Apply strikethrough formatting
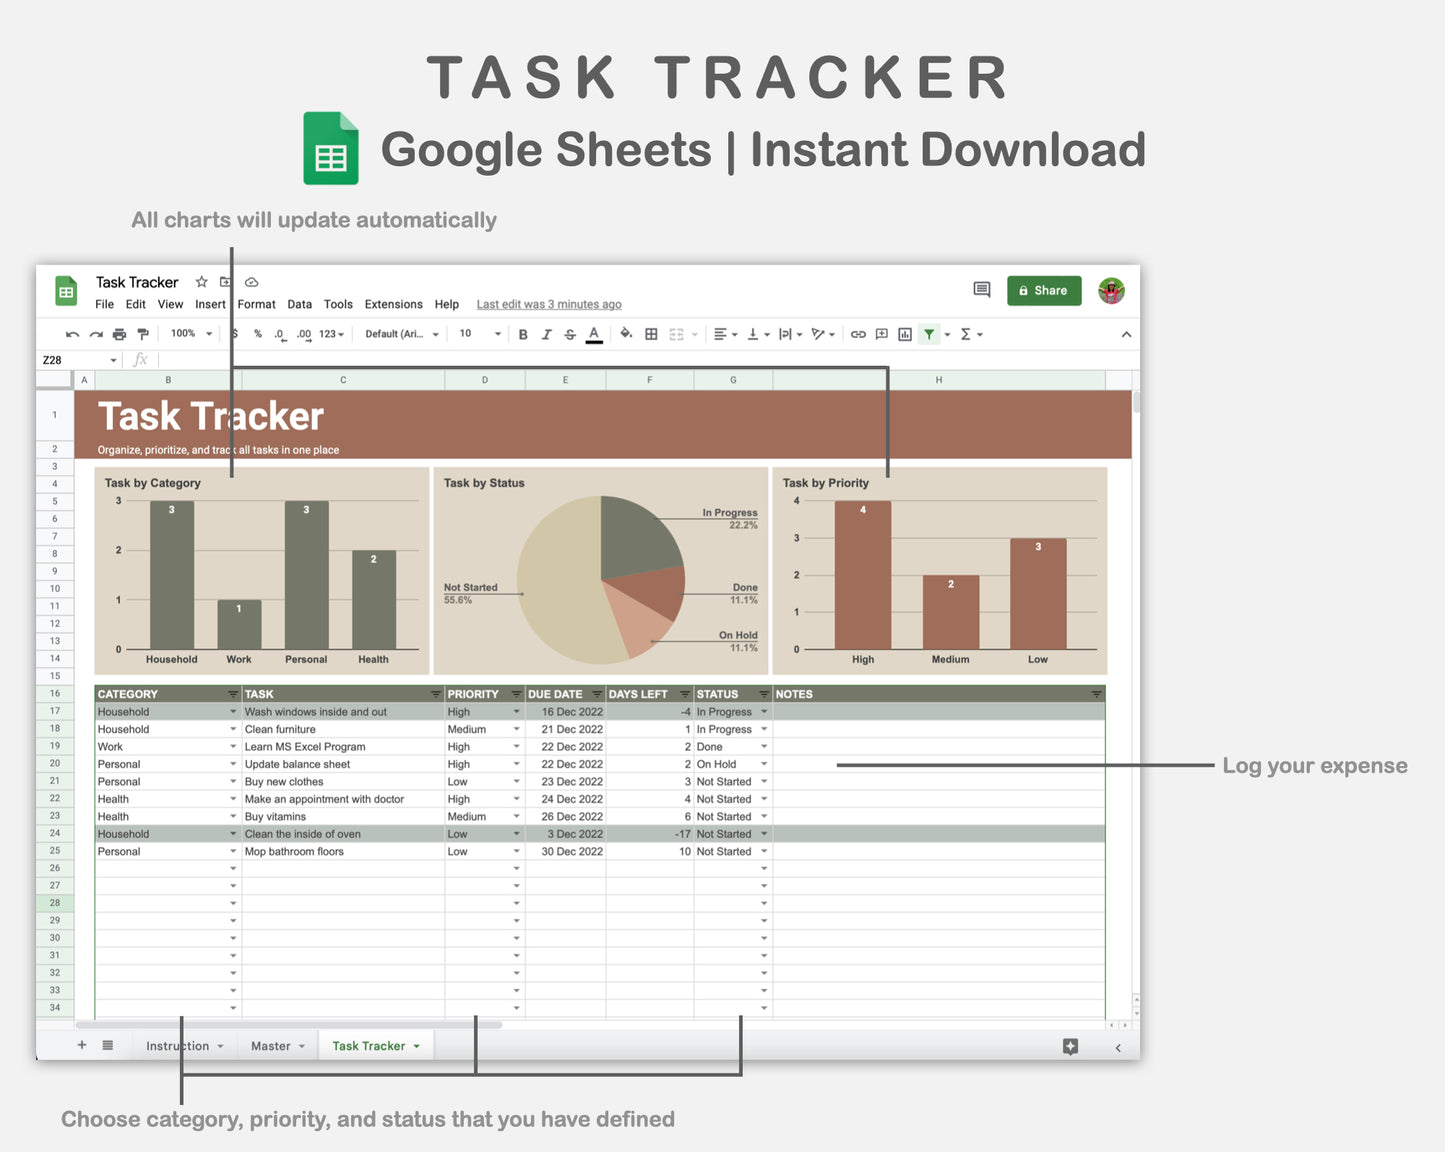 pyautogui.click(x=570, y=334)
